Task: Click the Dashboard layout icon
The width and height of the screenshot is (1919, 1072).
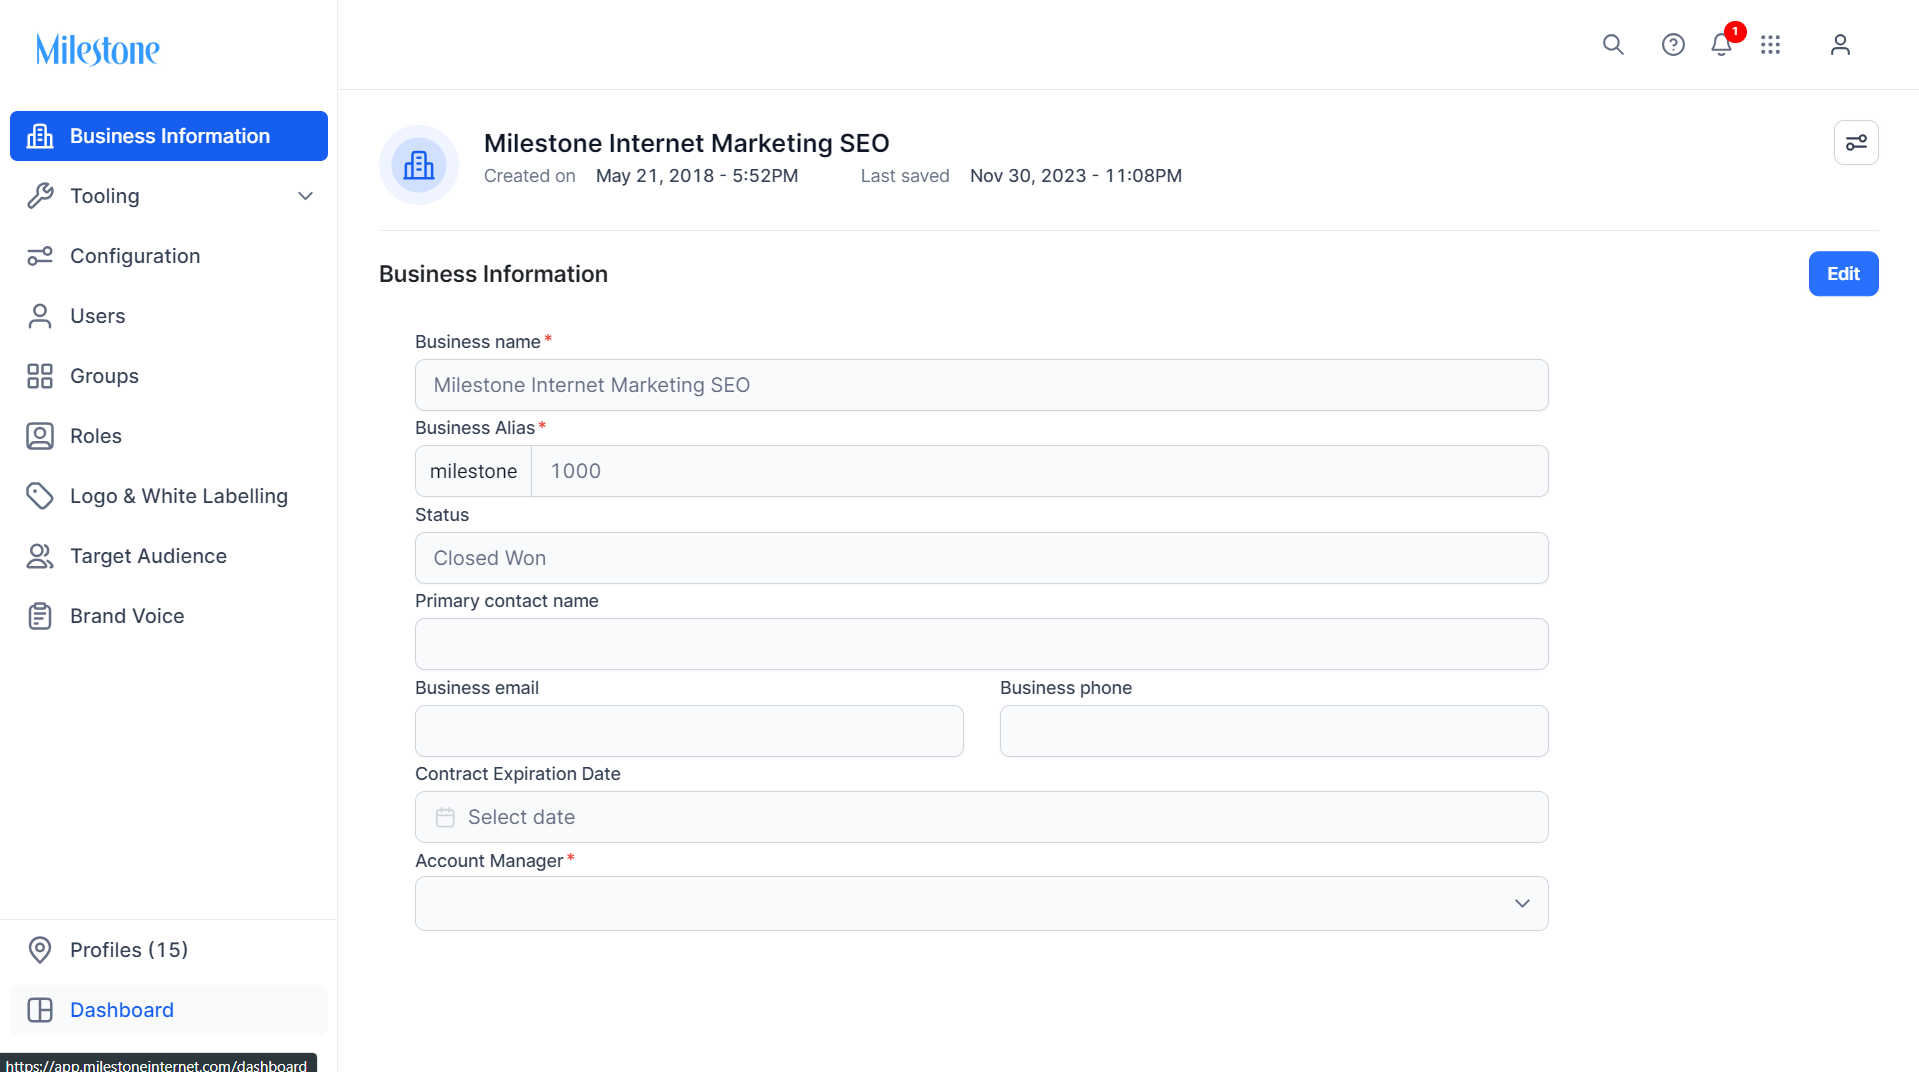Action: 40,1010
